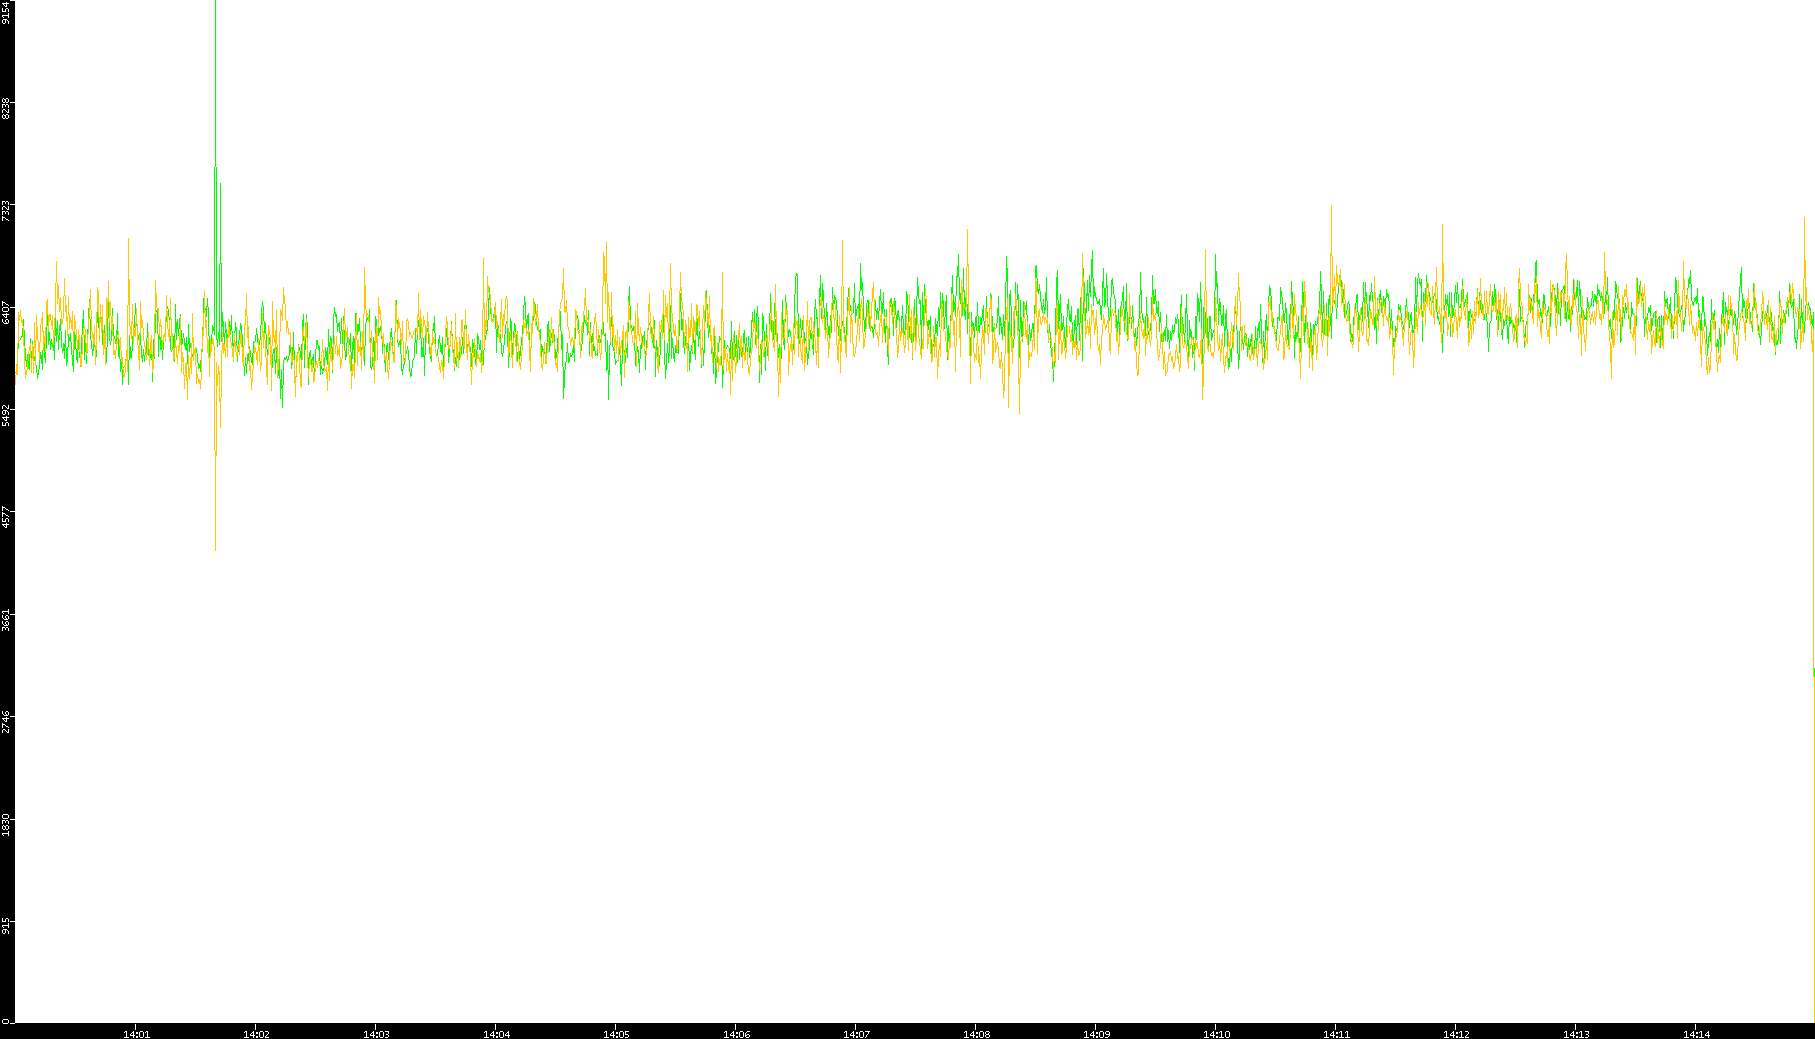The width and height of the screenshot is (1815, 1039).
Task: Select the 1830 vertical axis label
Action: point(6,823)
